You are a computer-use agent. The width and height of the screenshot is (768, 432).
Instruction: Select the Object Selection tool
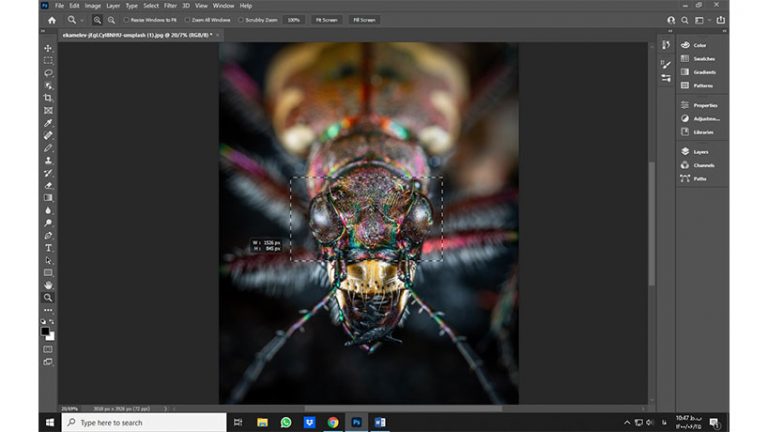coord(48,86)
